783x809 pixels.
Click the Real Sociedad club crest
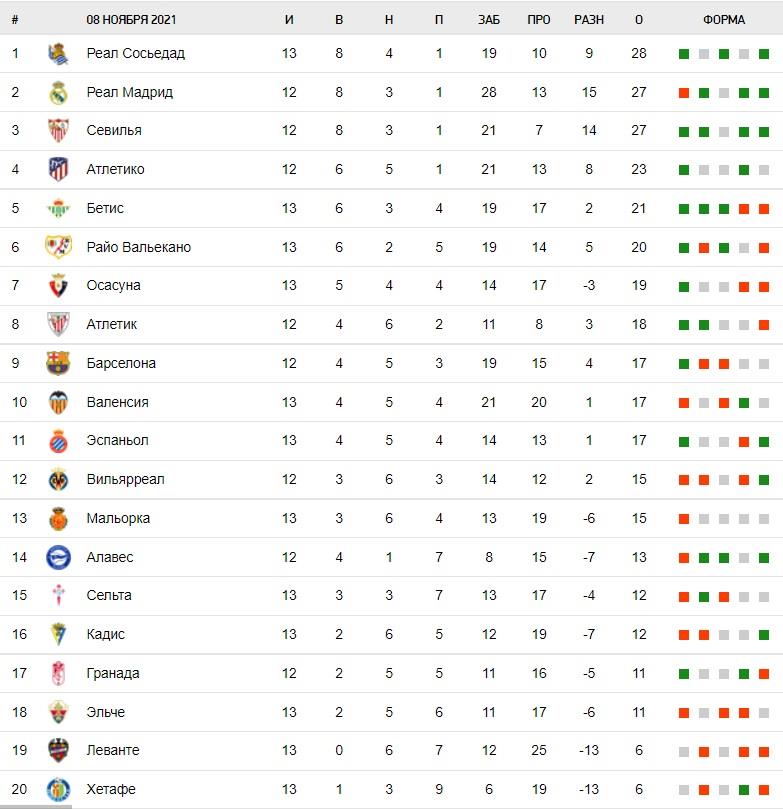coord(58,54)
